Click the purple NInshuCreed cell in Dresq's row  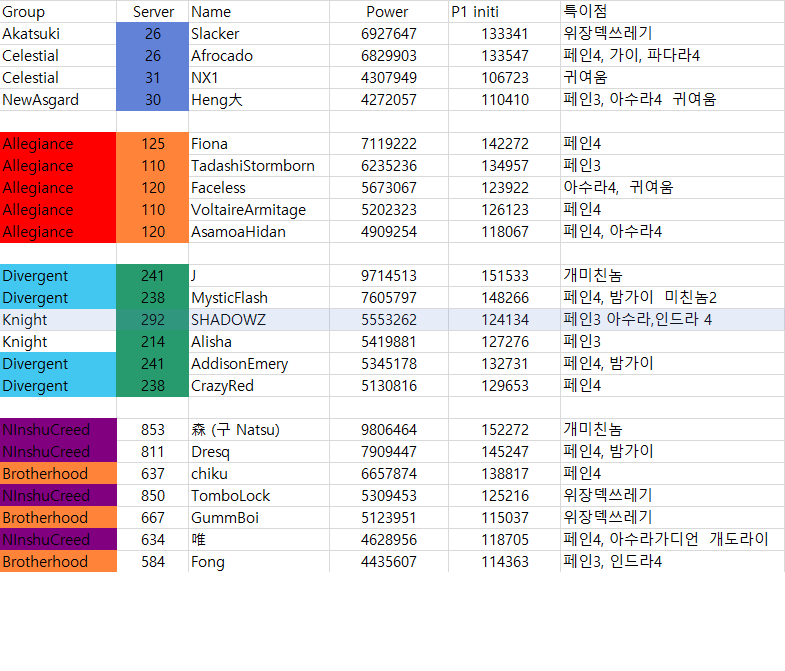58,452
